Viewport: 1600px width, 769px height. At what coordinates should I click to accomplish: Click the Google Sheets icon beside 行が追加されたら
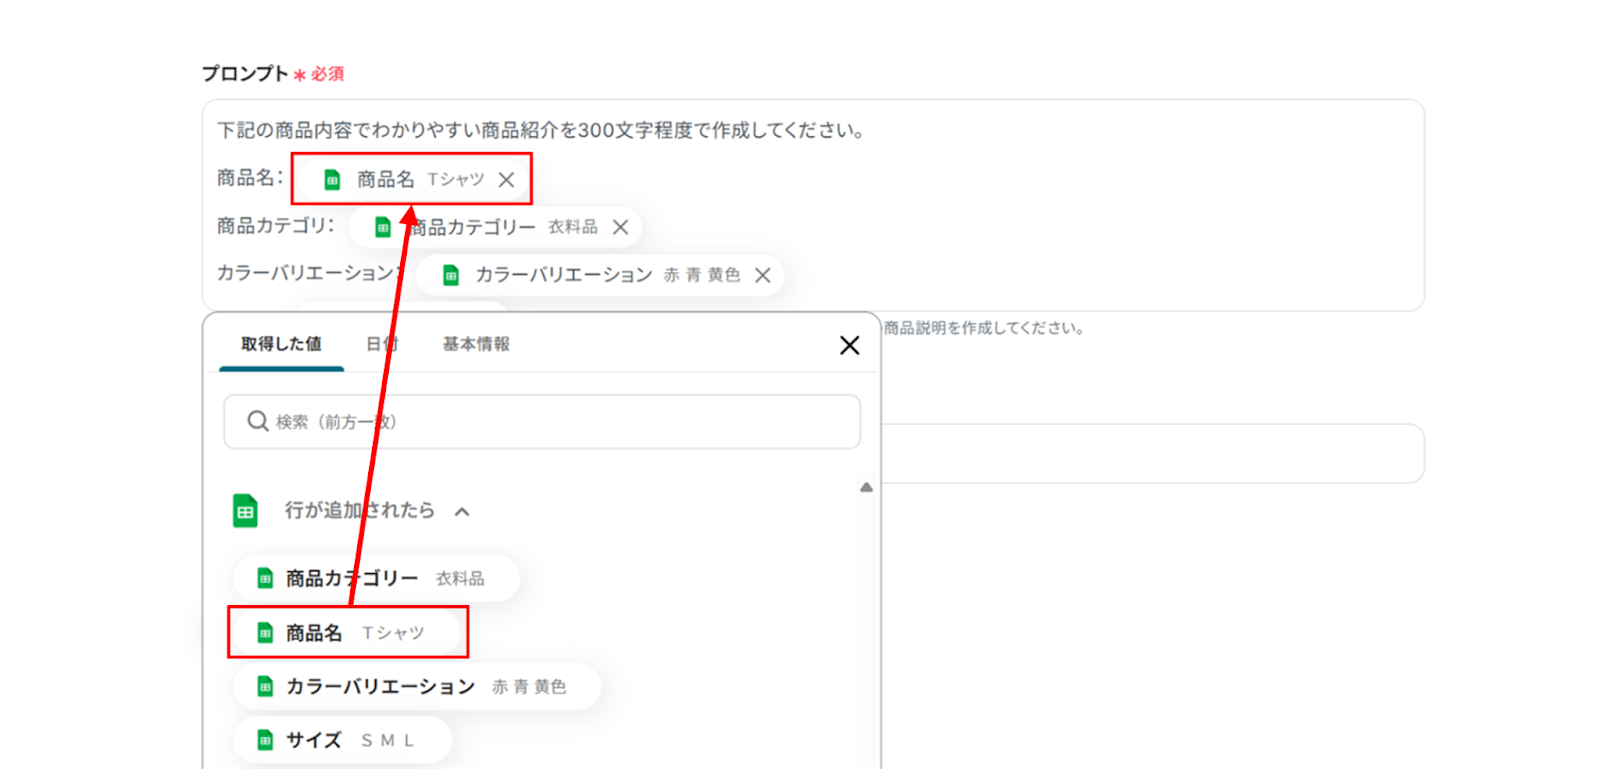[245, 511]
